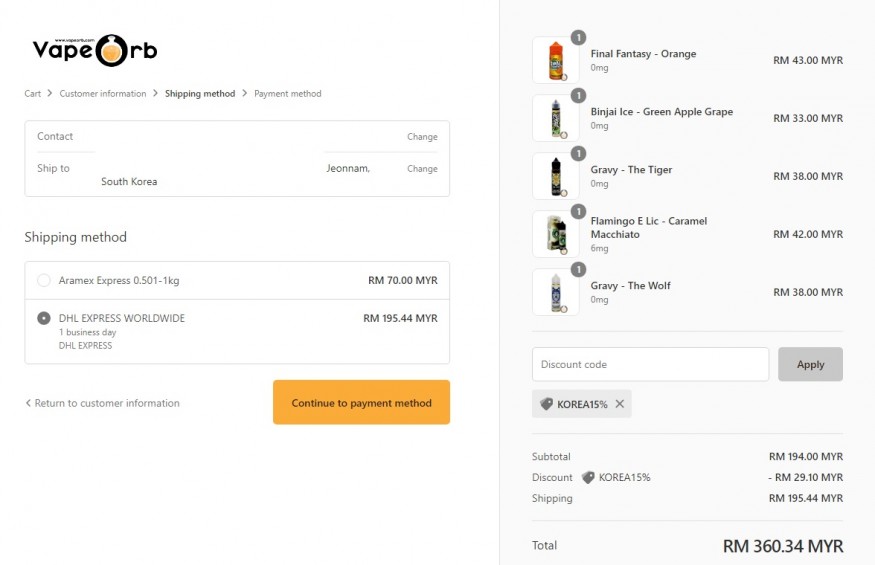
Task: Continue to payment method
Action: pos(361,403)
